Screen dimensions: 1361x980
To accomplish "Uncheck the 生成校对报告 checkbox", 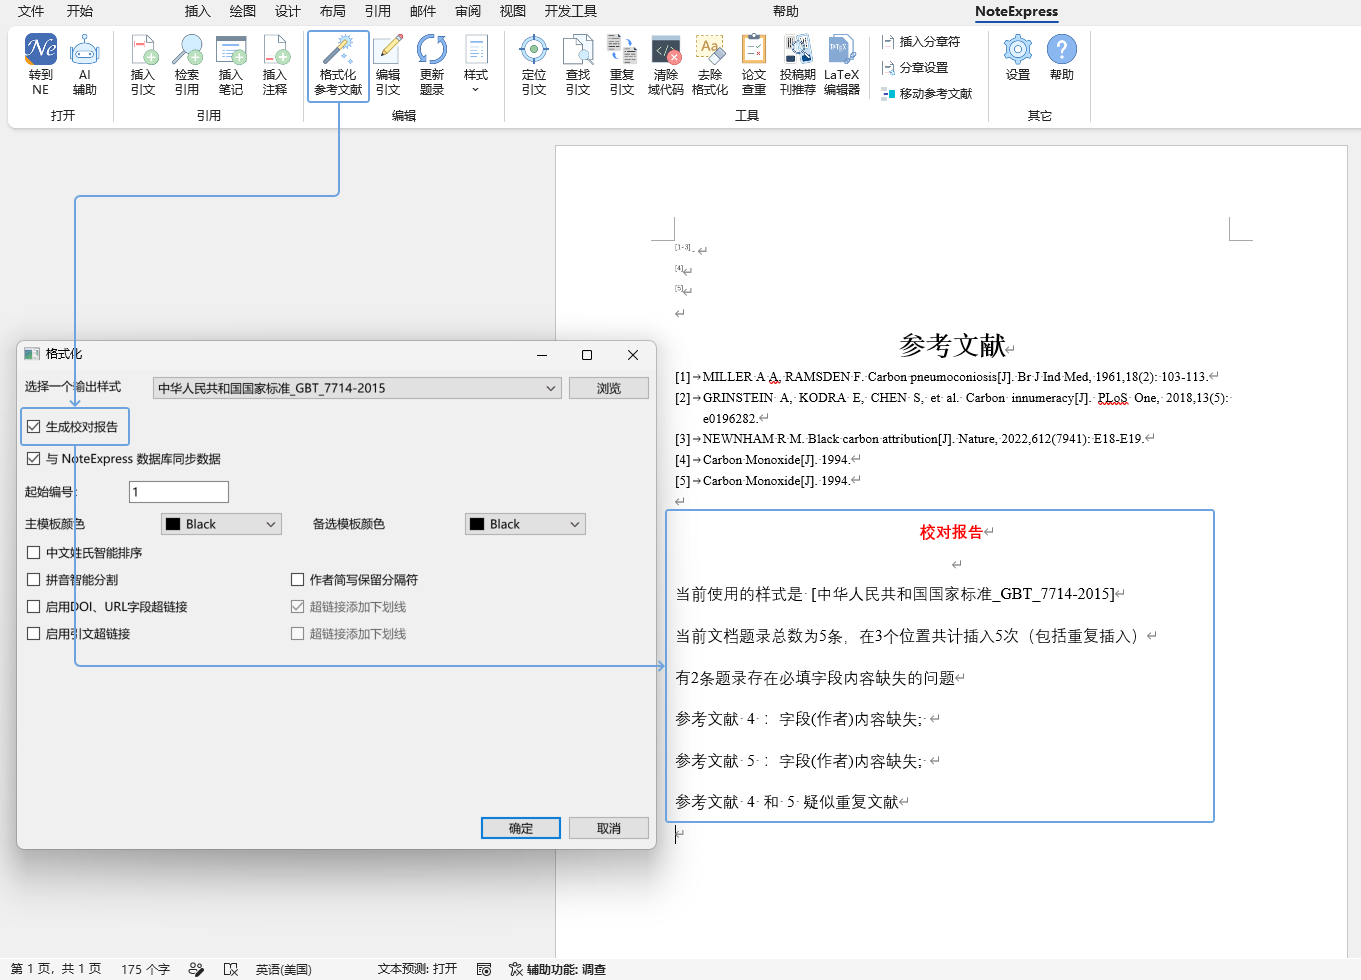I will (x=34, y=427).
